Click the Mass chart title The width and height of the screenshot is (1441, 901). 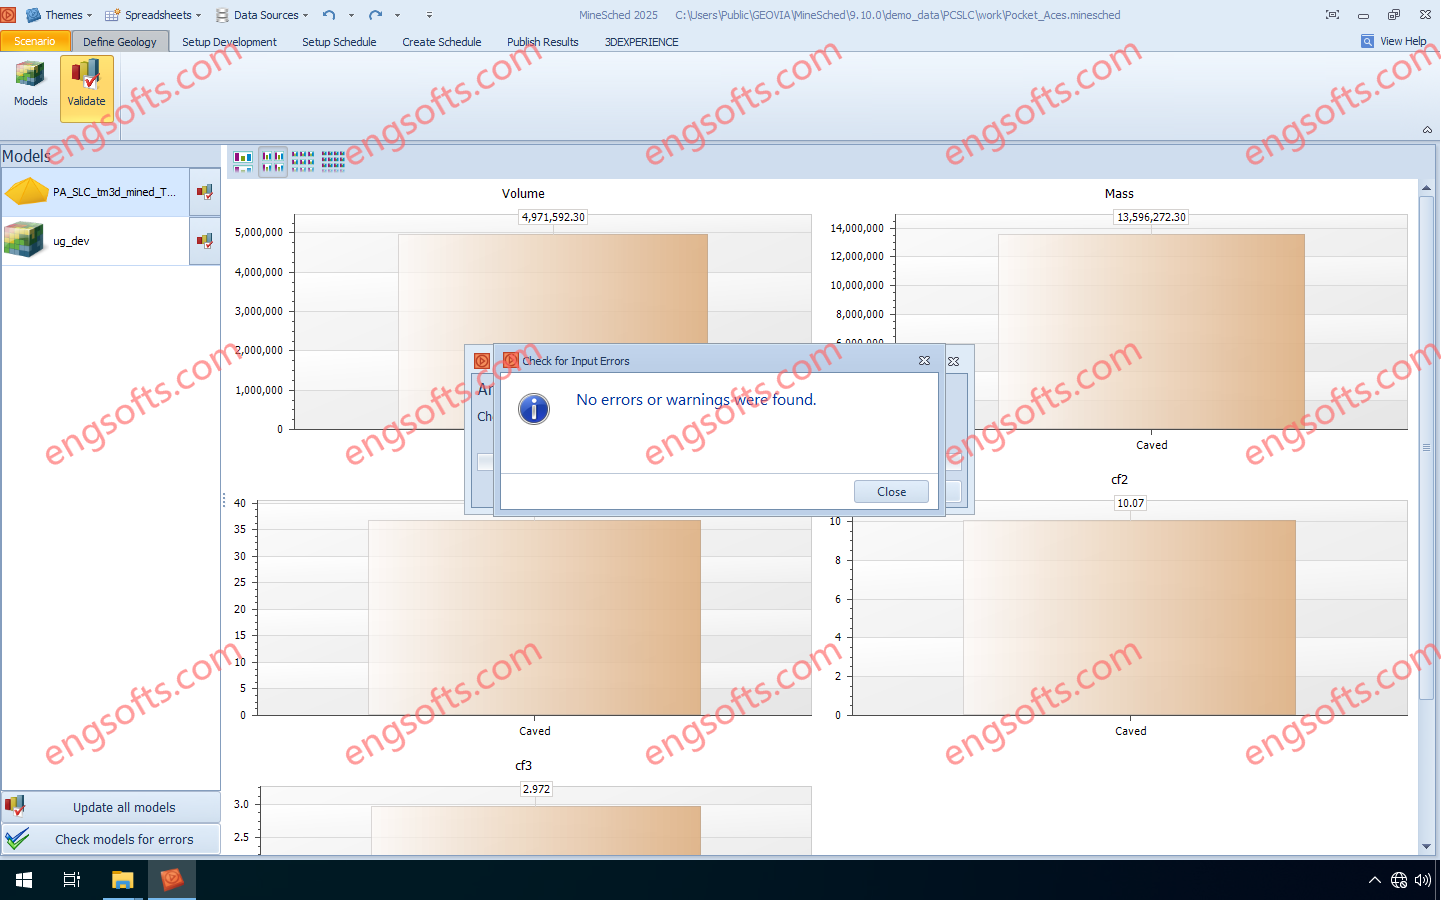click(1119, 194)
